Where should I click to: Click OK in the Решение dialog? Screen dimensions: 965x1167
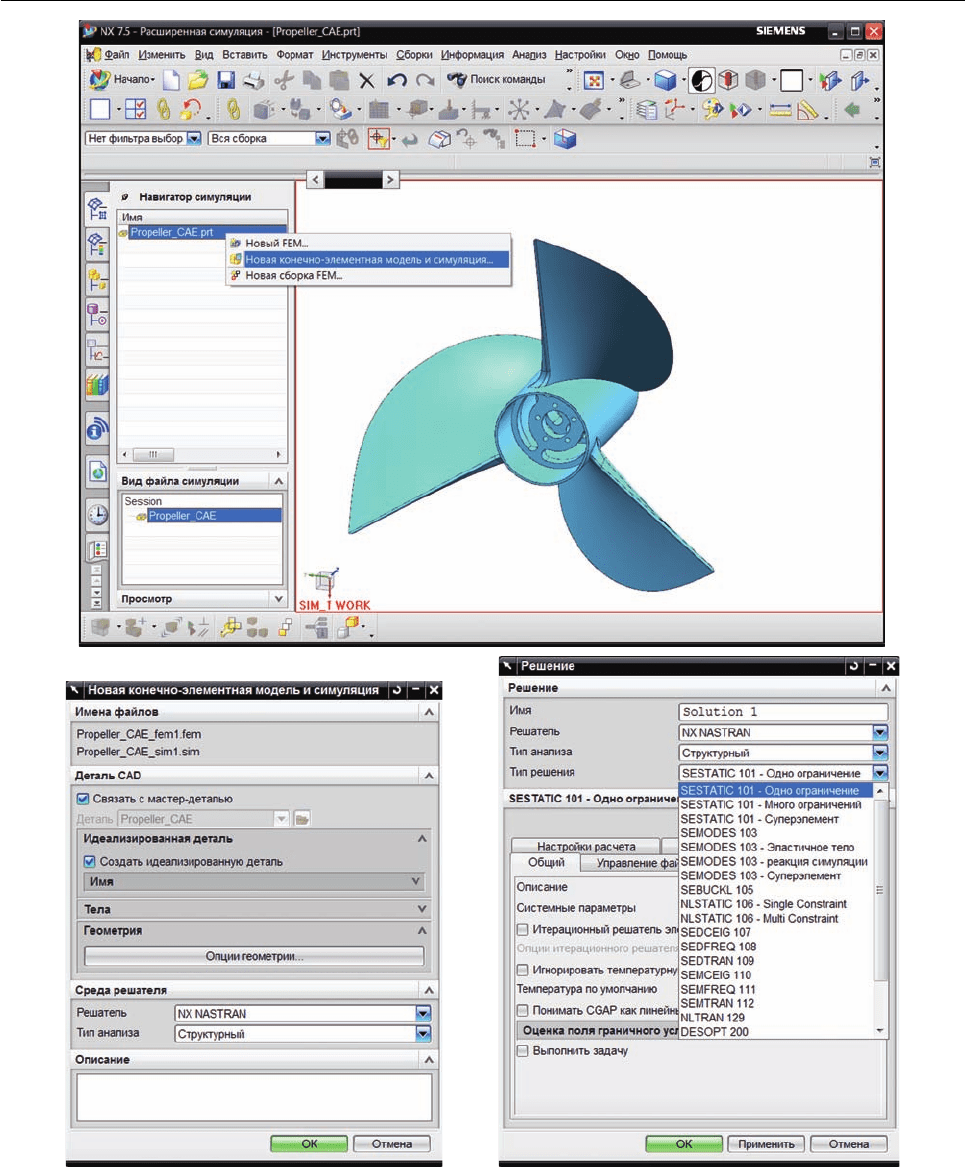[x=684, y=1144]
